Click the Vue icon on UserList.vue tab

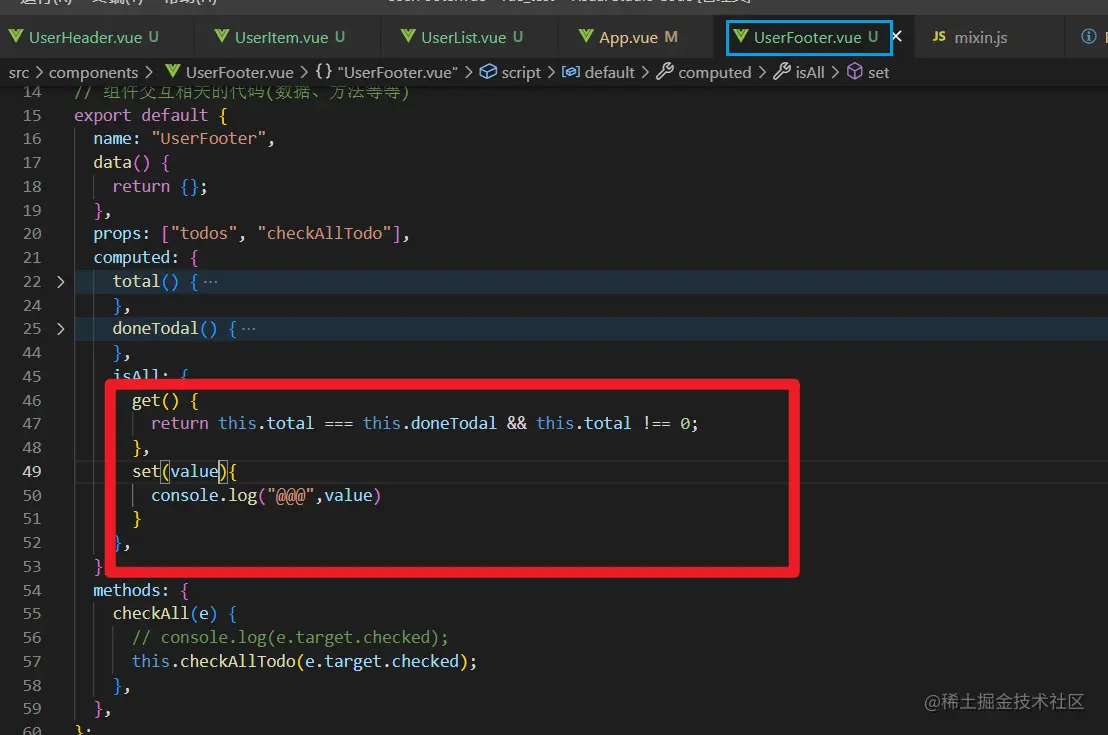(408, 36)
